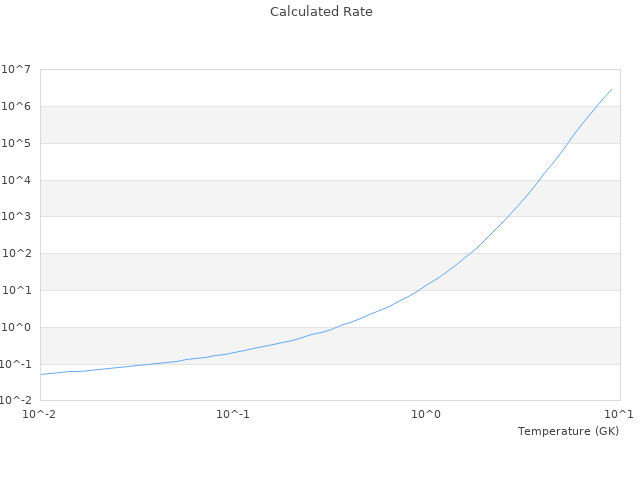Viewport: 640px width, 480px height.
Task: Click the 10^-2 label on the horizontal axis
Action: click(40, 414)
